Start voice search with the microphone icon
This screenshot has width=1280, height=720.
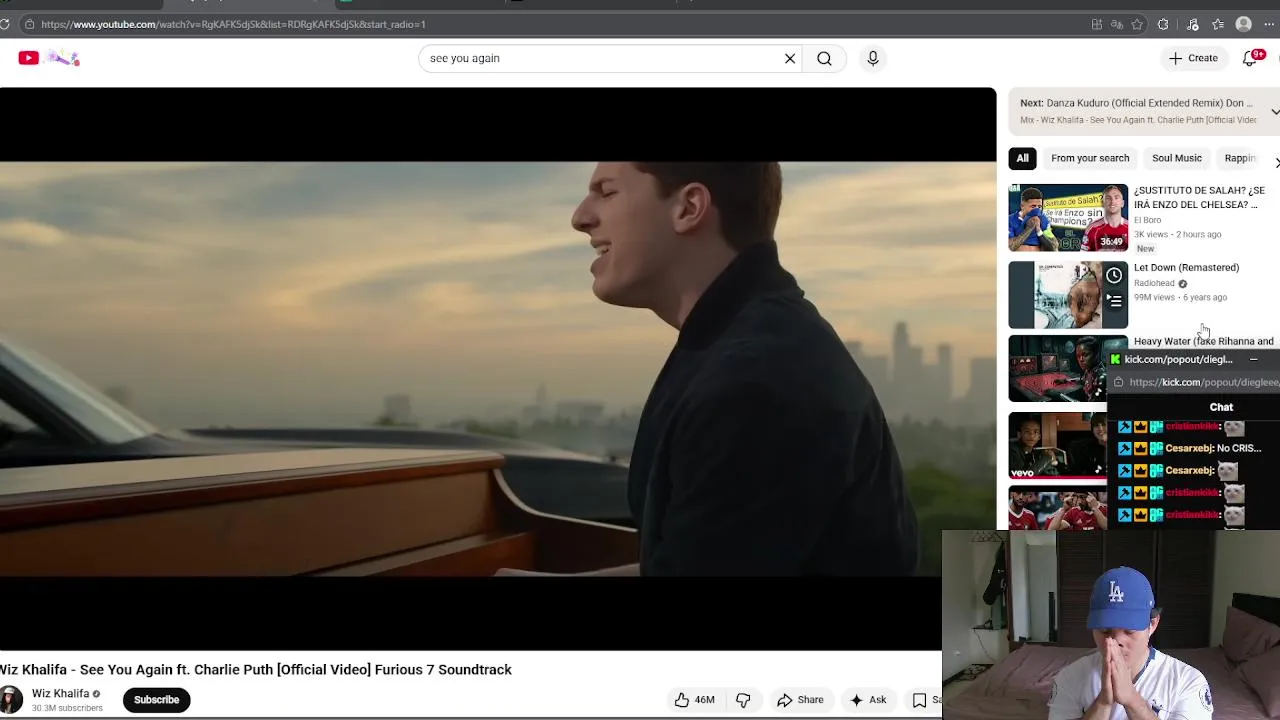click(x=873, y=58)
